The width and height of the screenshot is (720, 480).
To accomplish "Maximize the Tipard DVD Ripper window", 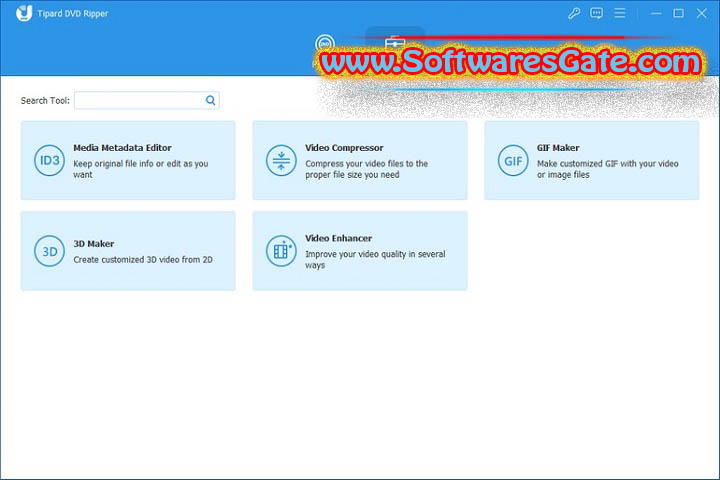I will 678,13.
